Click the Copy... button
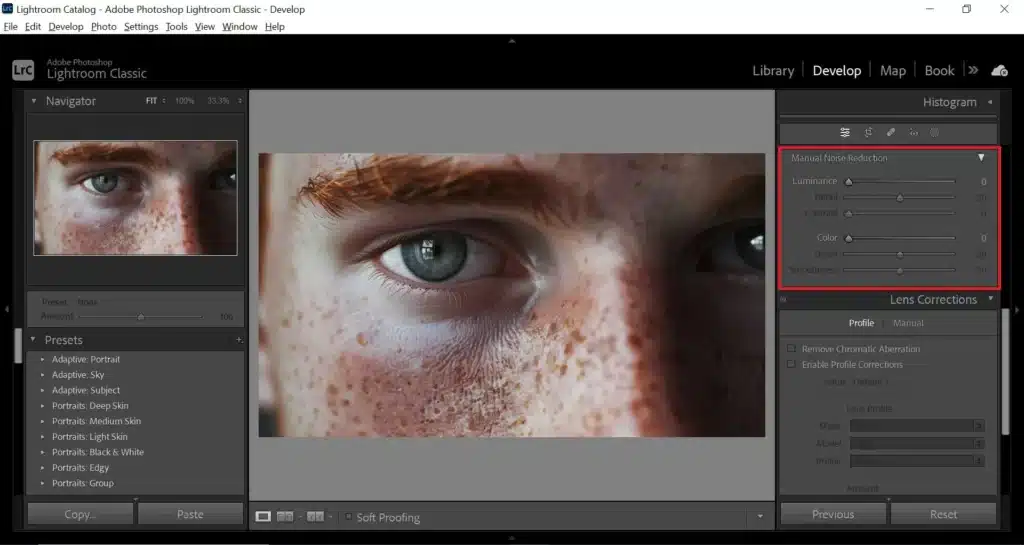The image size is (1024, 545). pos(80,514)
